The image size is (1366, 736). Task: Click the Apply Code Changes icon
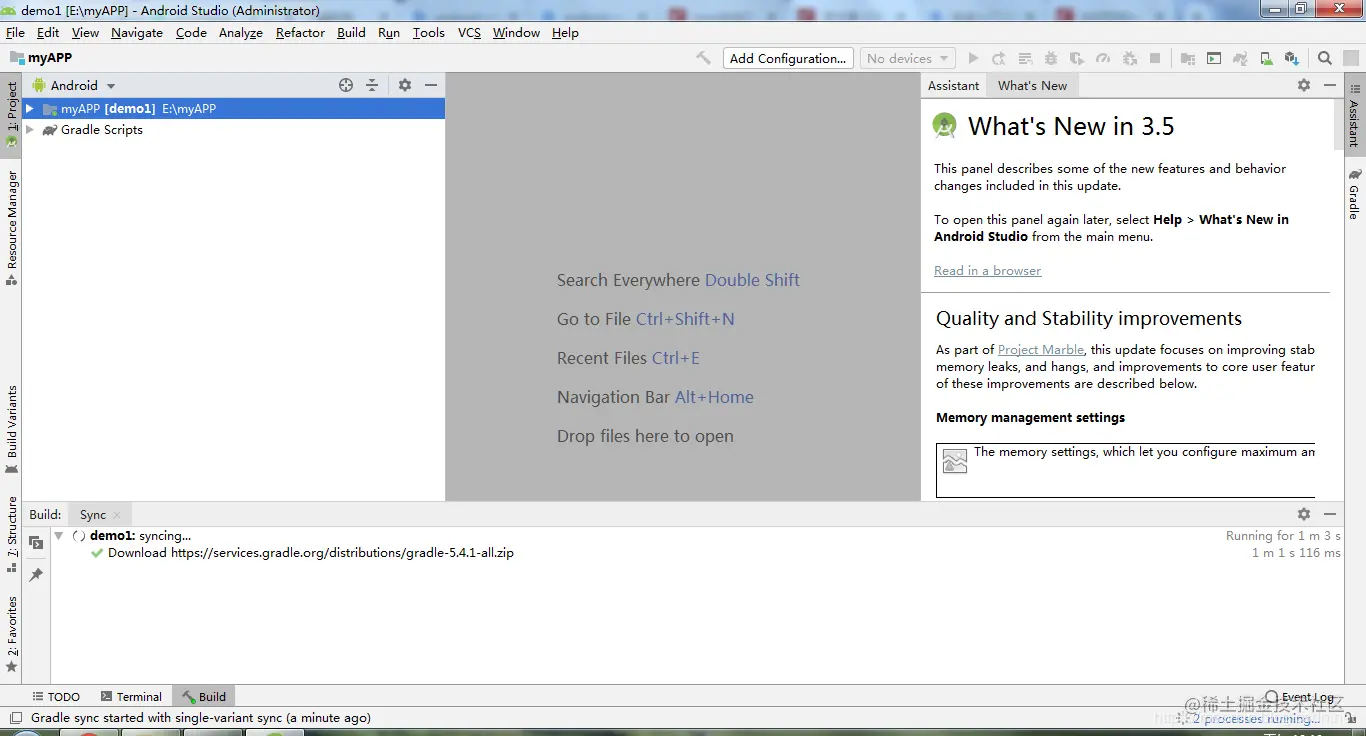(x=1025, y=58)
